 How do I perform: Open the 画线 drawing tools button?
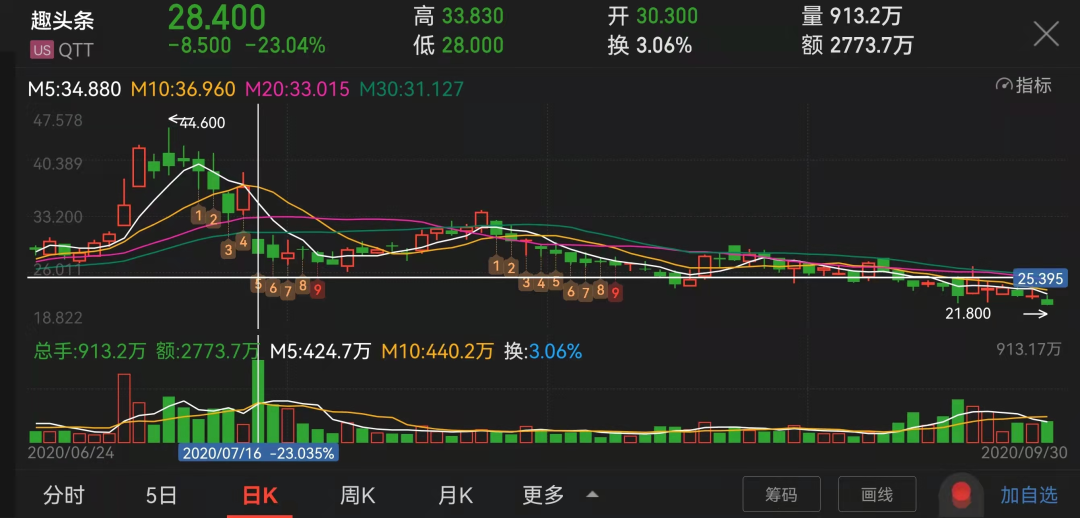[877, 494]
